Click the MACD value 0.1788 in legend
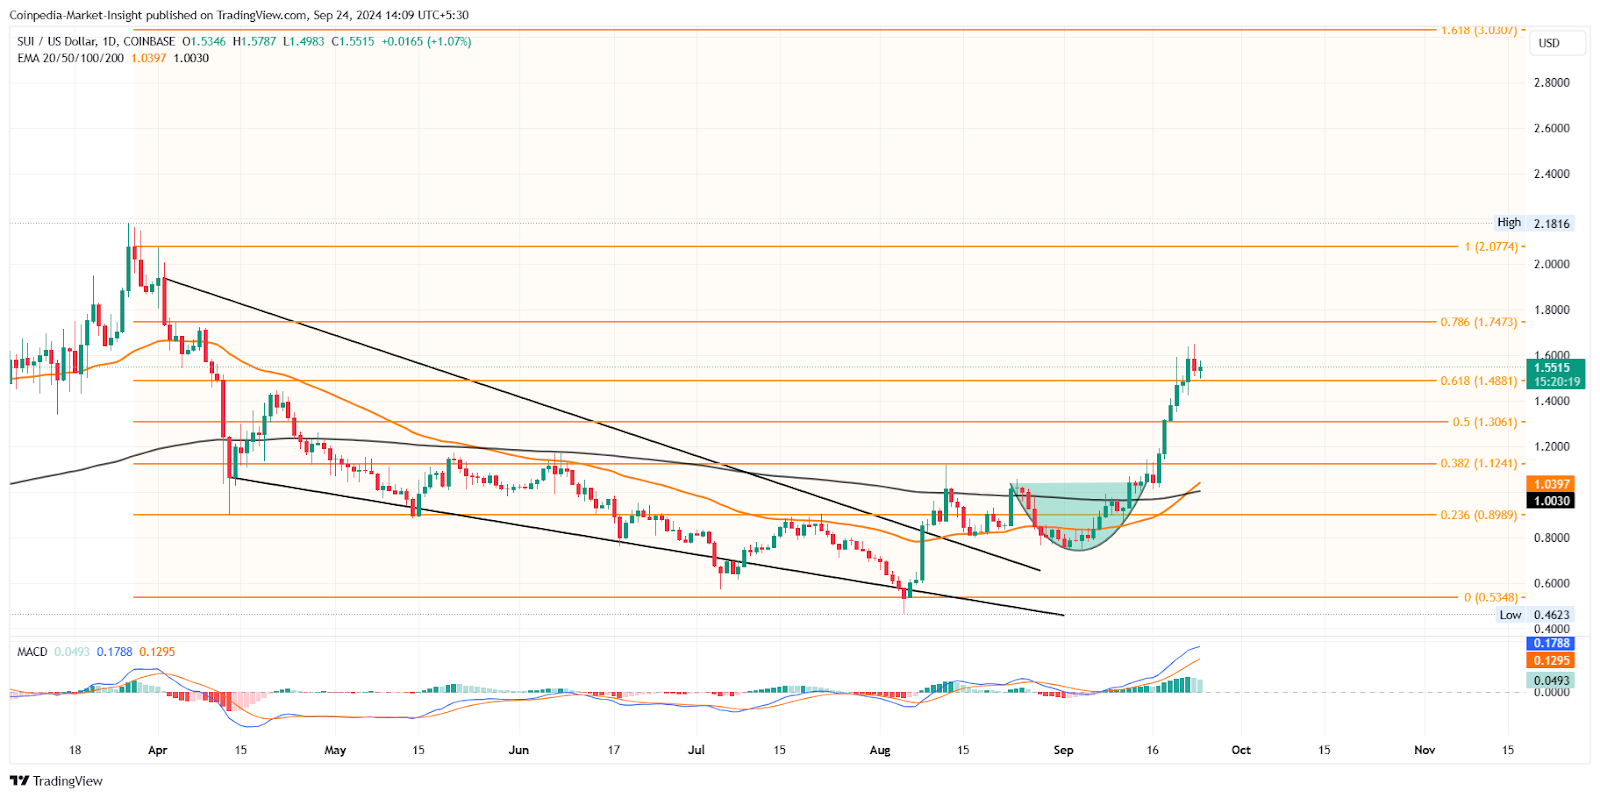Viewport: 1600px width, 798px height. click(114, 652)
